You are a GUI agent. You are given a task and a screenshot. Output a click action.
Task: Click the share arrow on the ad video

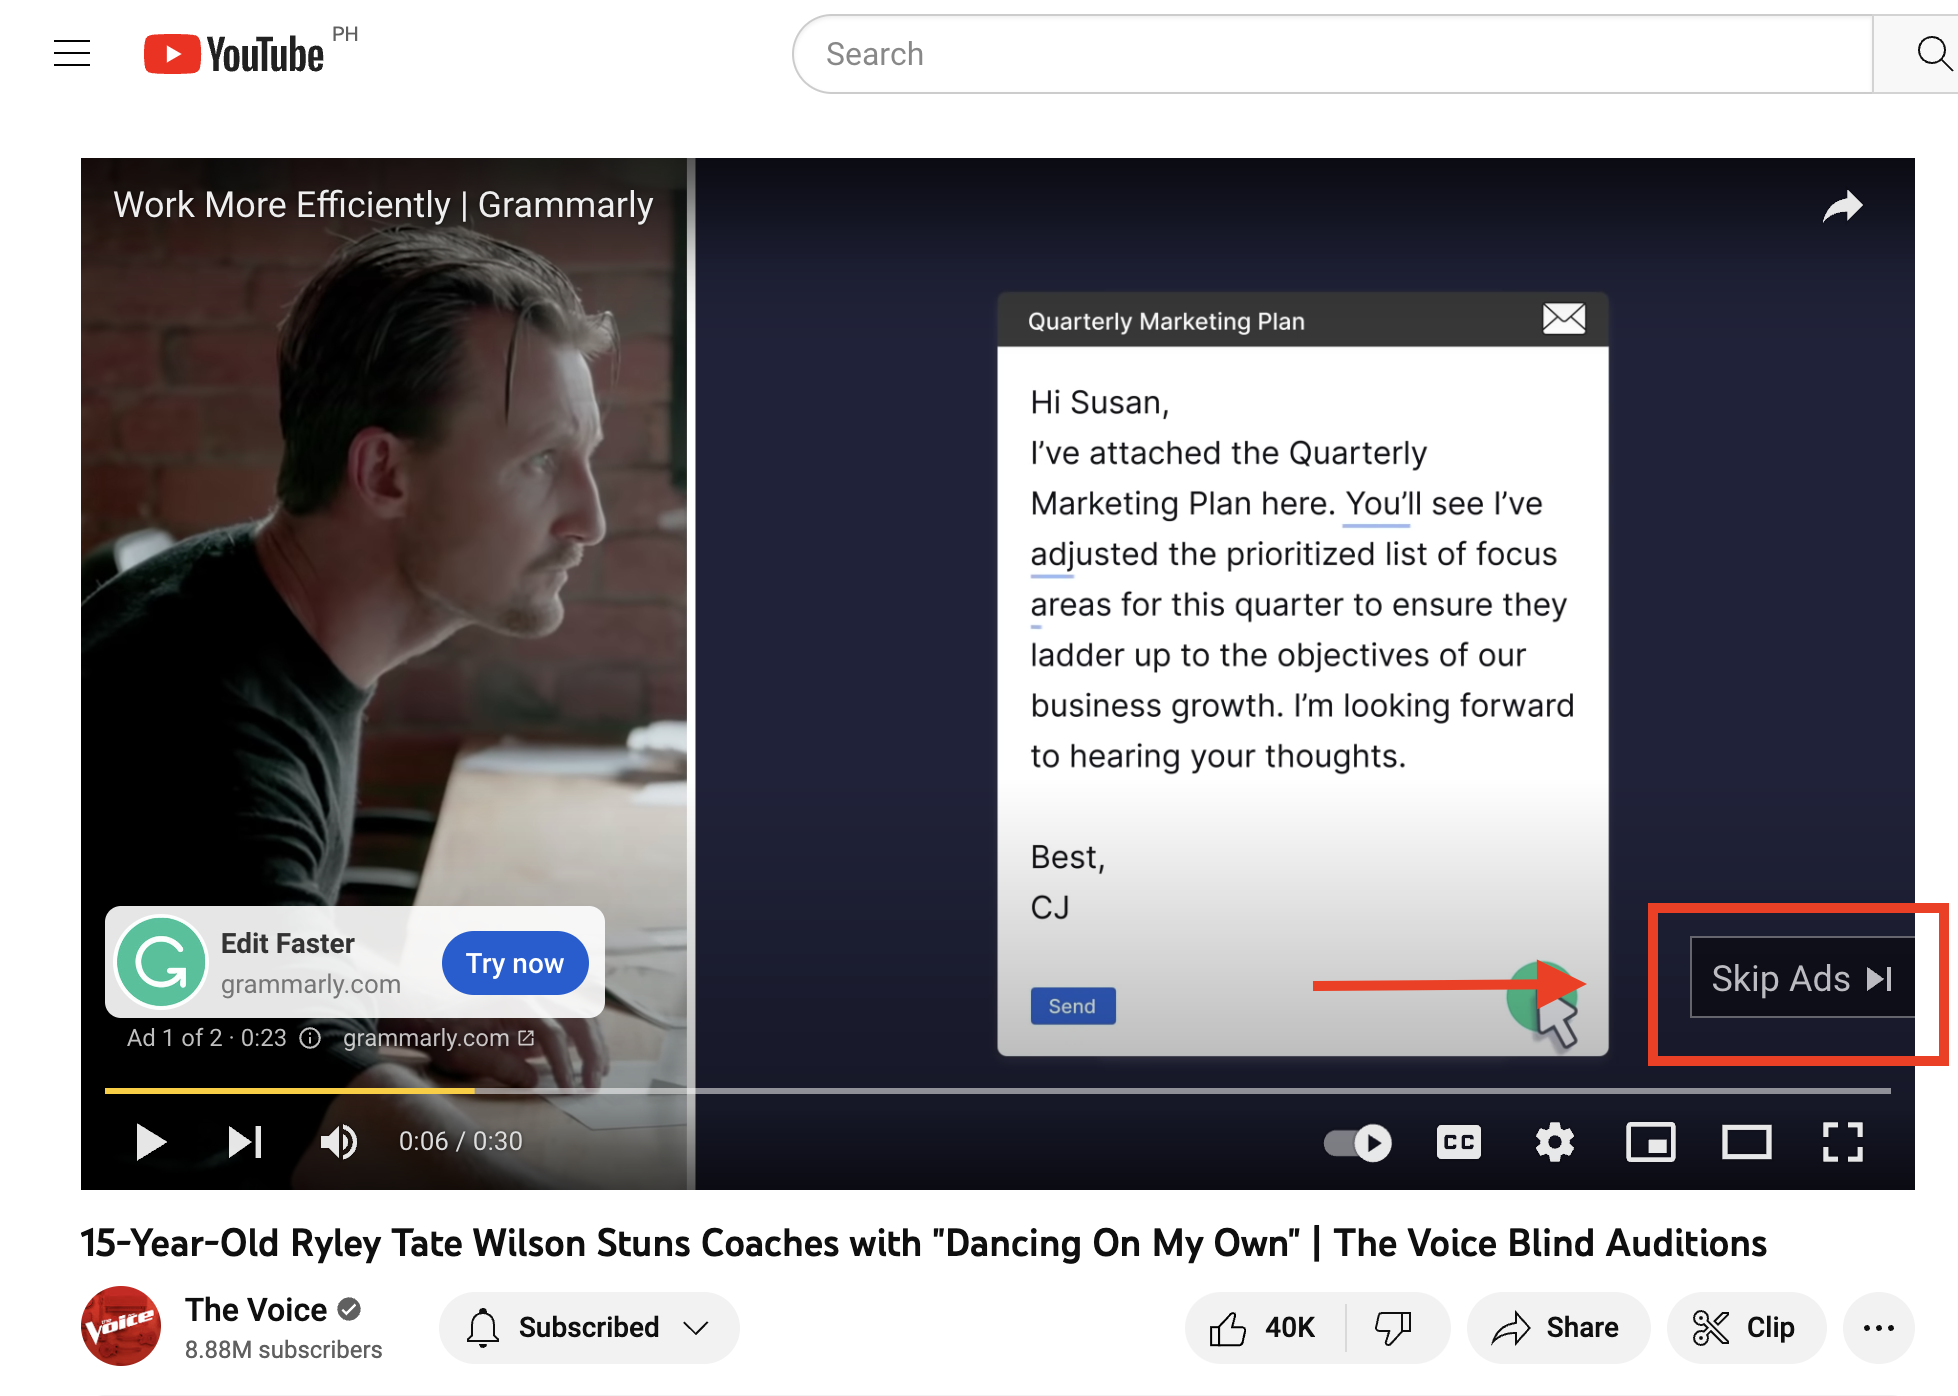click(x=1842, y=207)
